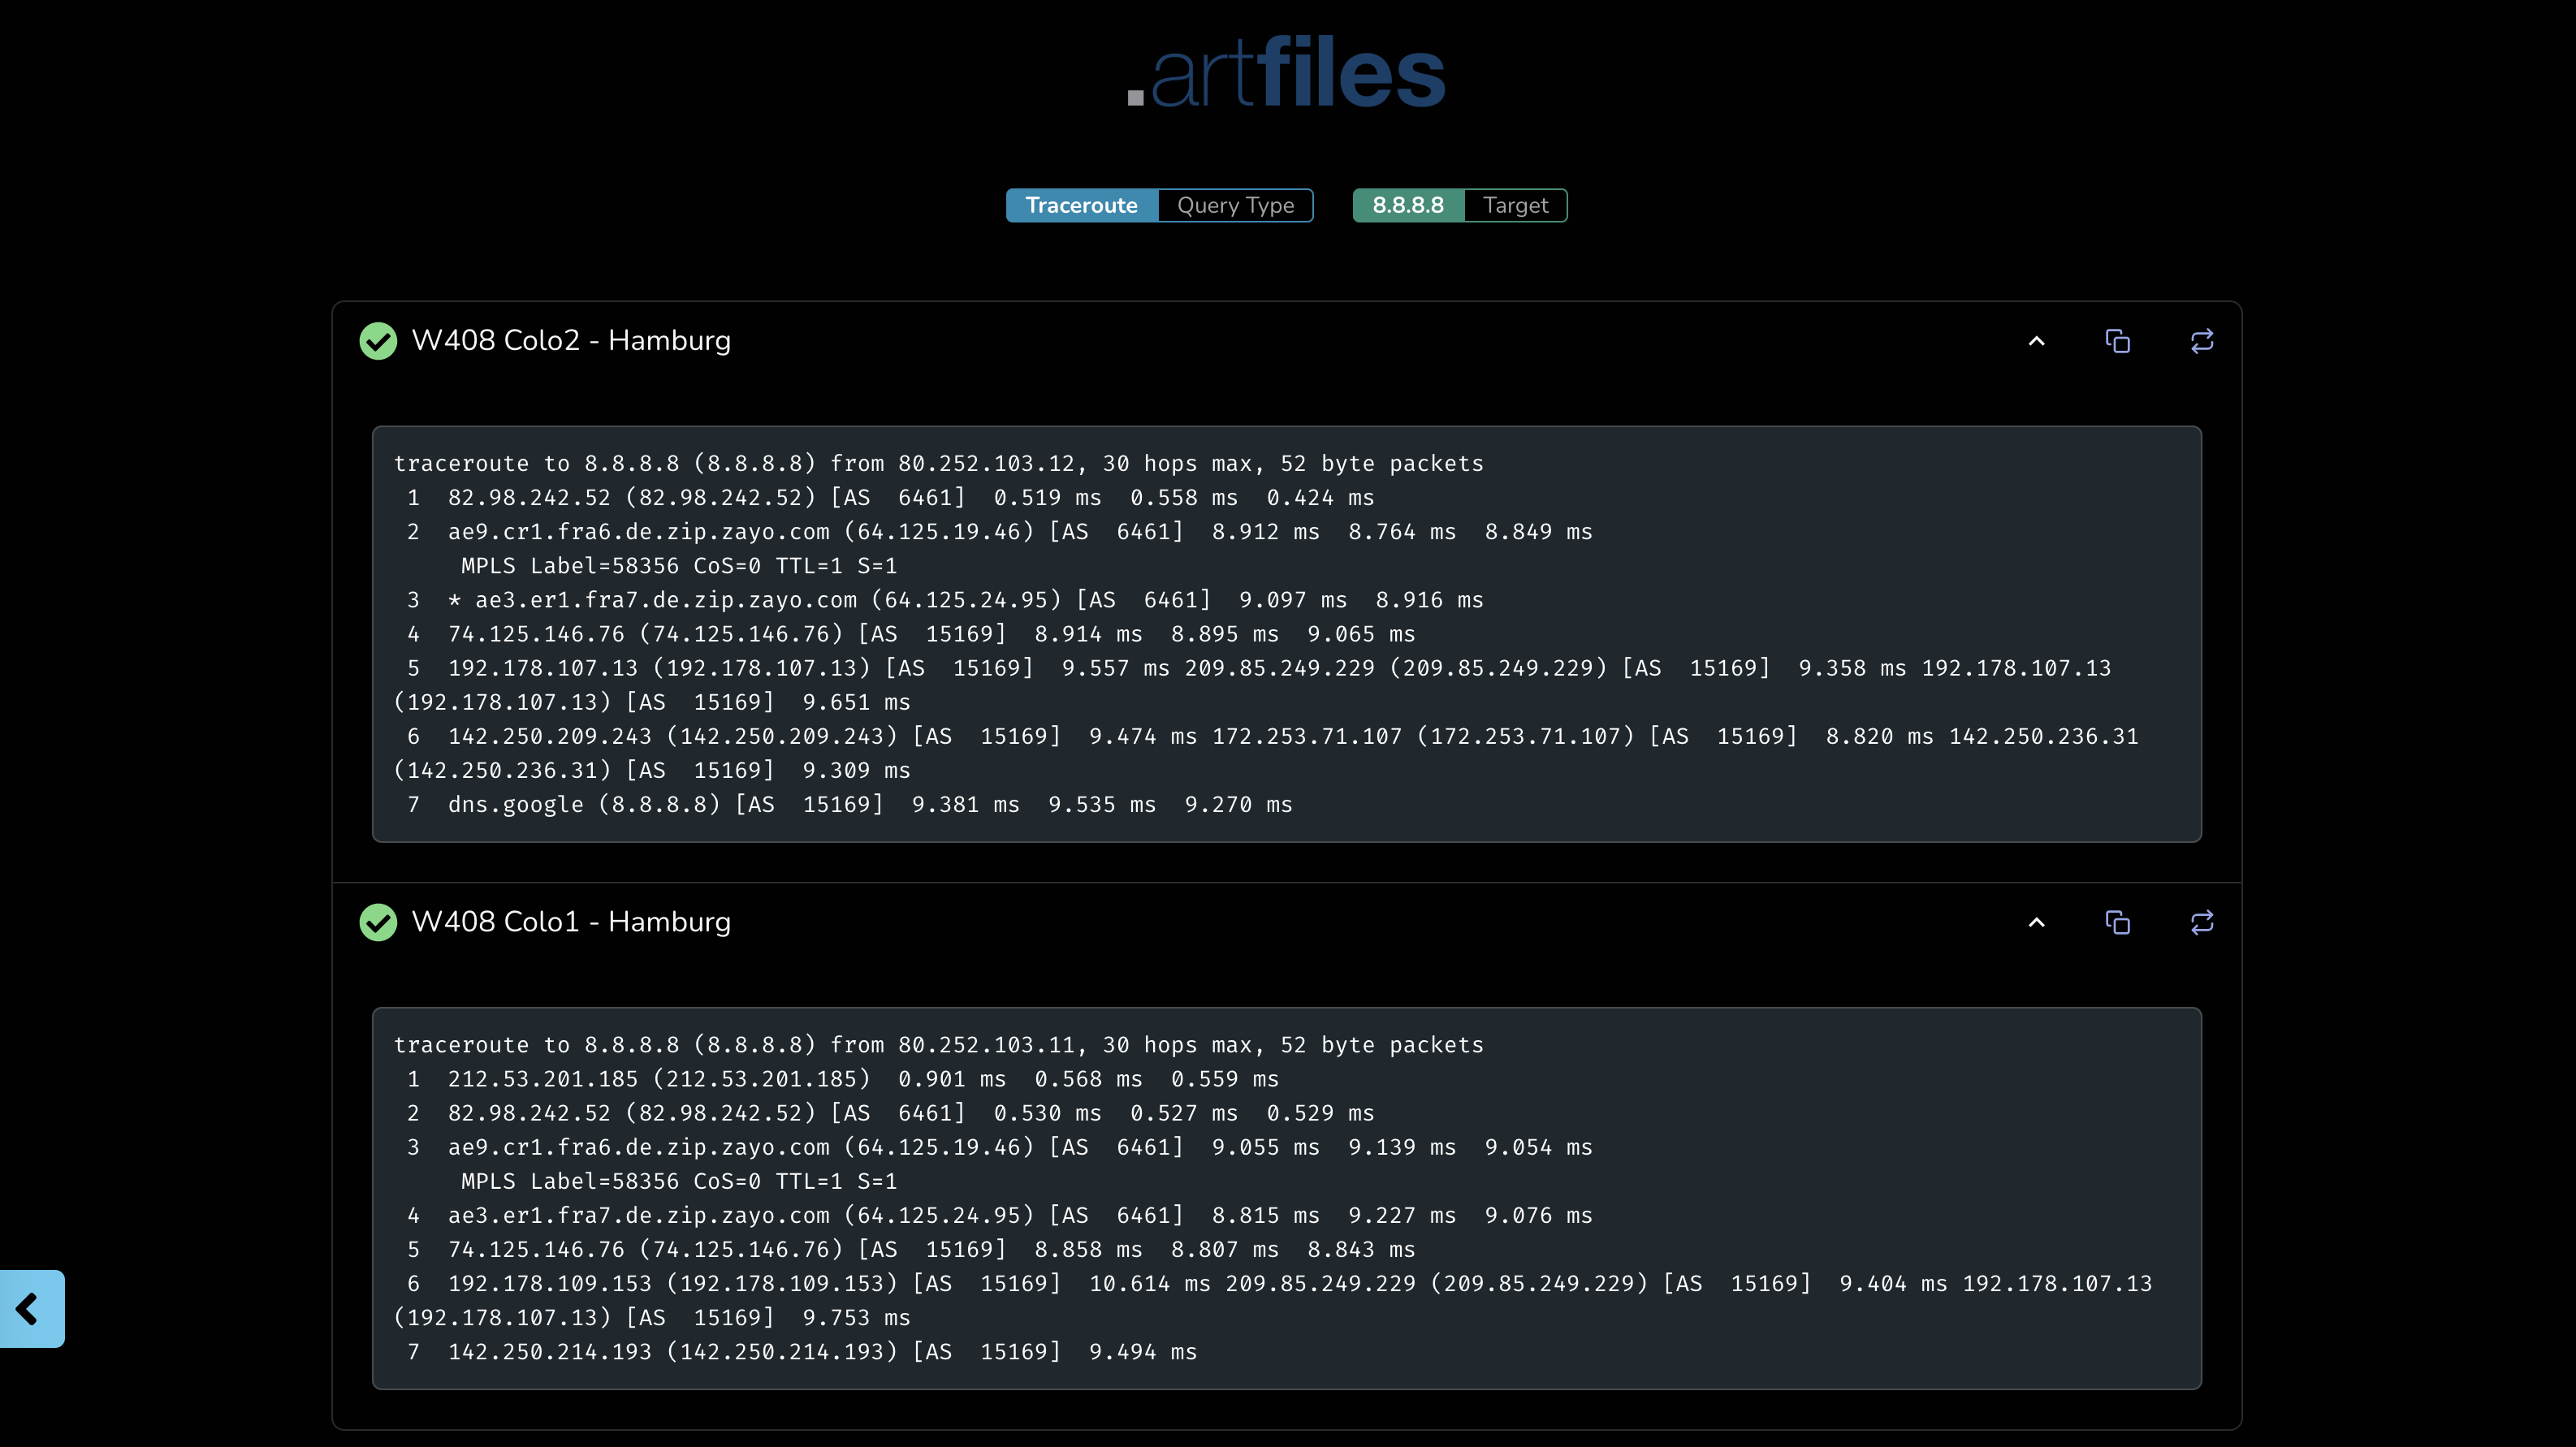The image size is (2576, 1447).
Task: Click the green checkmark for W408 Colo1
Action: (378, 922)
